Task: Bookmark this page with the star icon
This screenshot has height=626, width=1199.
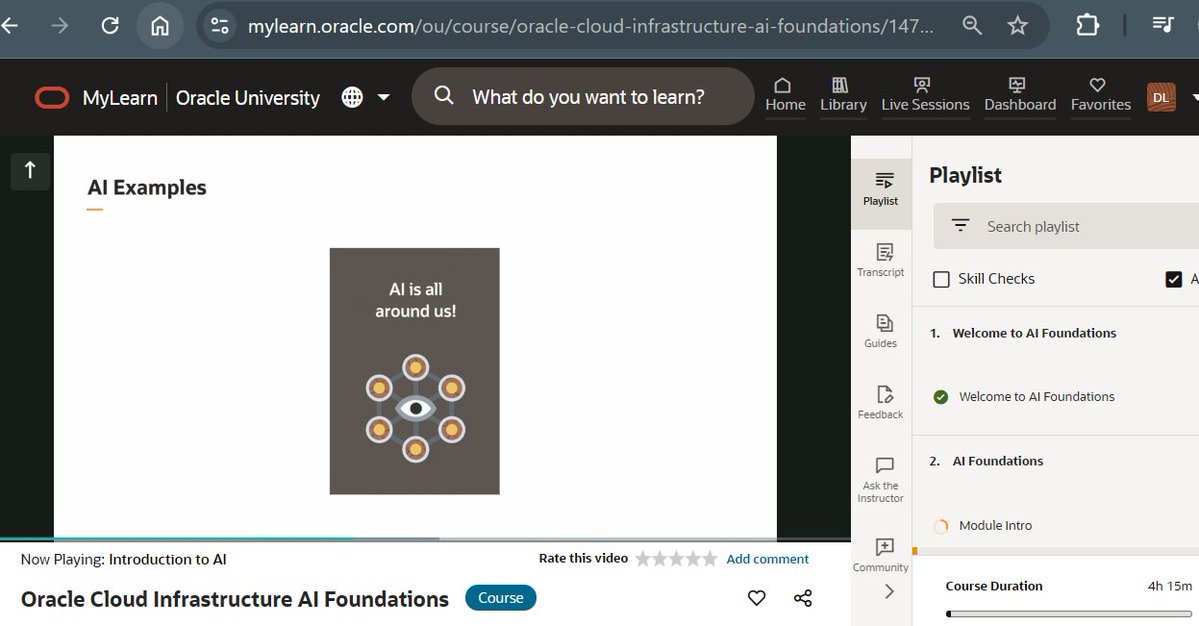Action: pyautogui.click(x=1017, y=25)
